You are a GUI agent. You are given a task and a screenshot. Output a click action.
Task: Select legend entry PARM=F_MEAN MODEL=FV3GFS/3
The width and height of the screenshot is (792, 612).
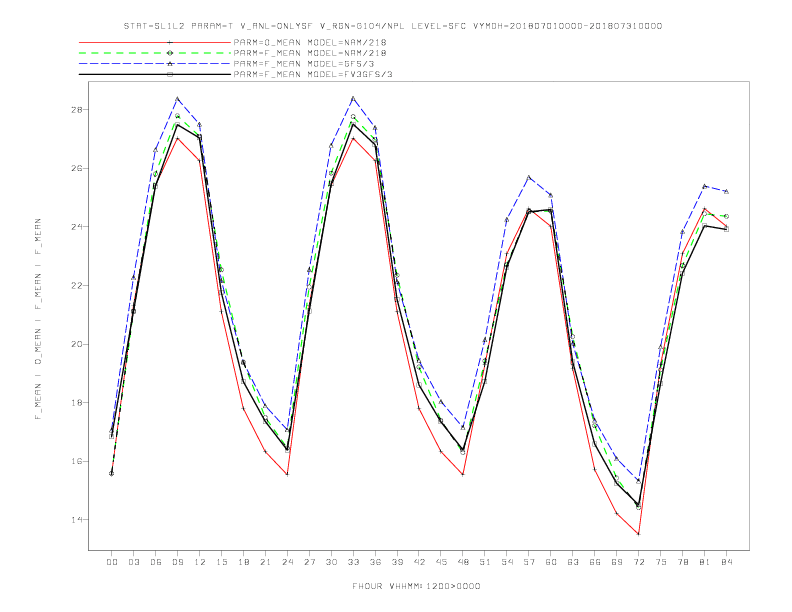pos(313,74)
